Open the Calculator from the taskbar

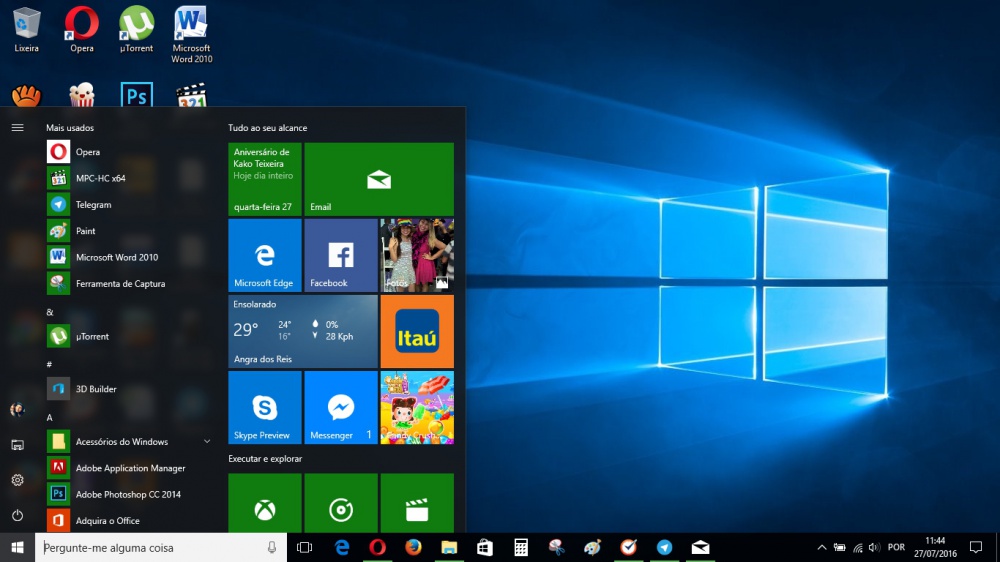521,547
